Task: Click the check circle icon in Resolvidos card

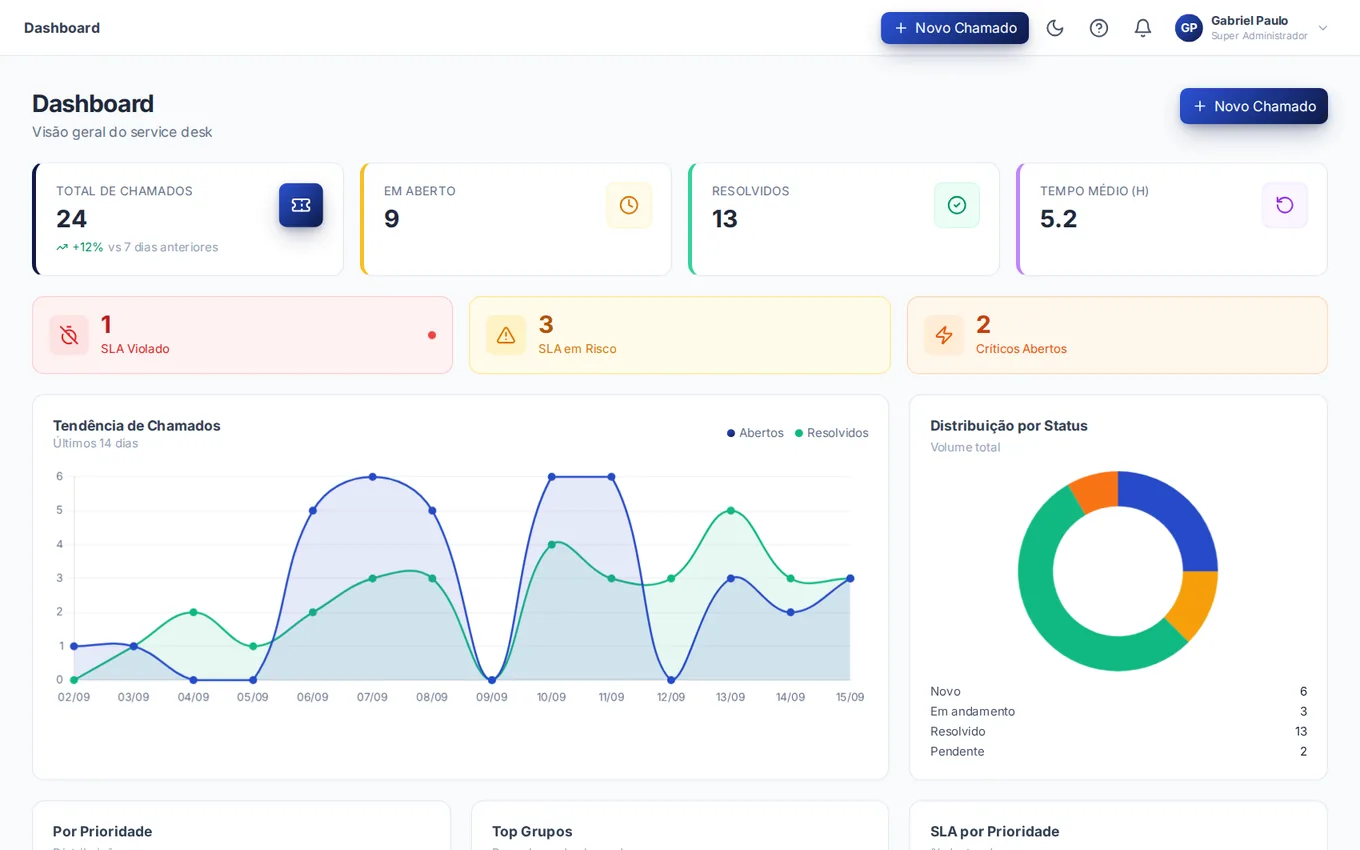Action: click(957, 205)
